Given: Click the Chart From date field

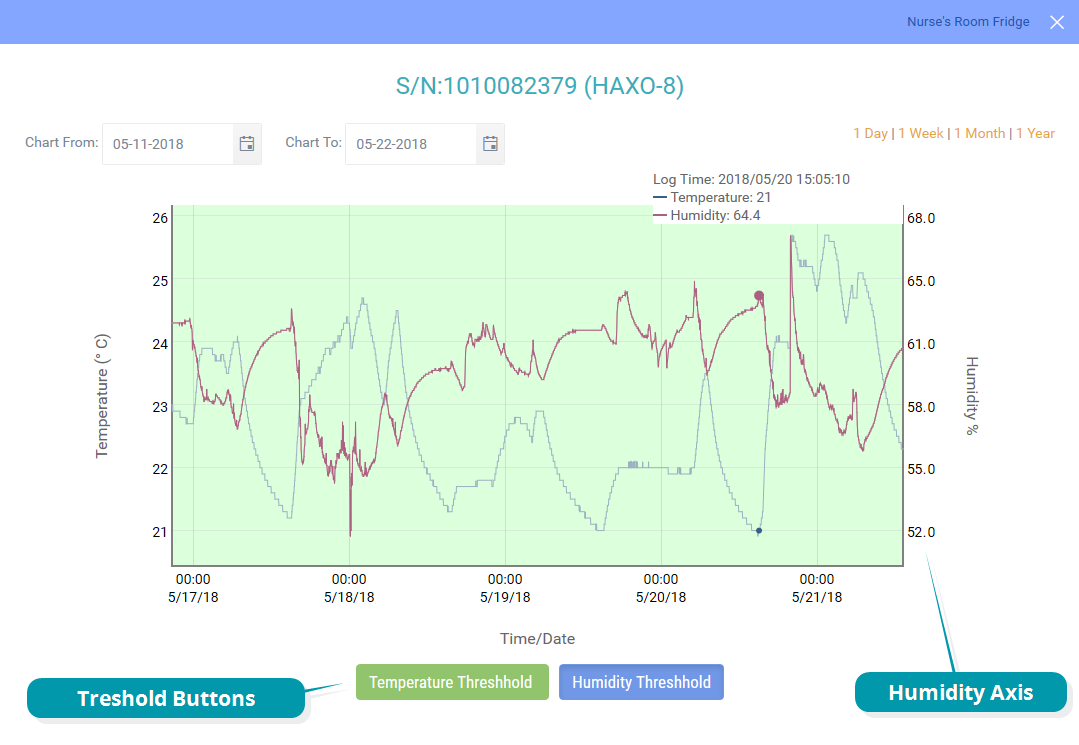Looking at the screenshot, I should 168,144.
